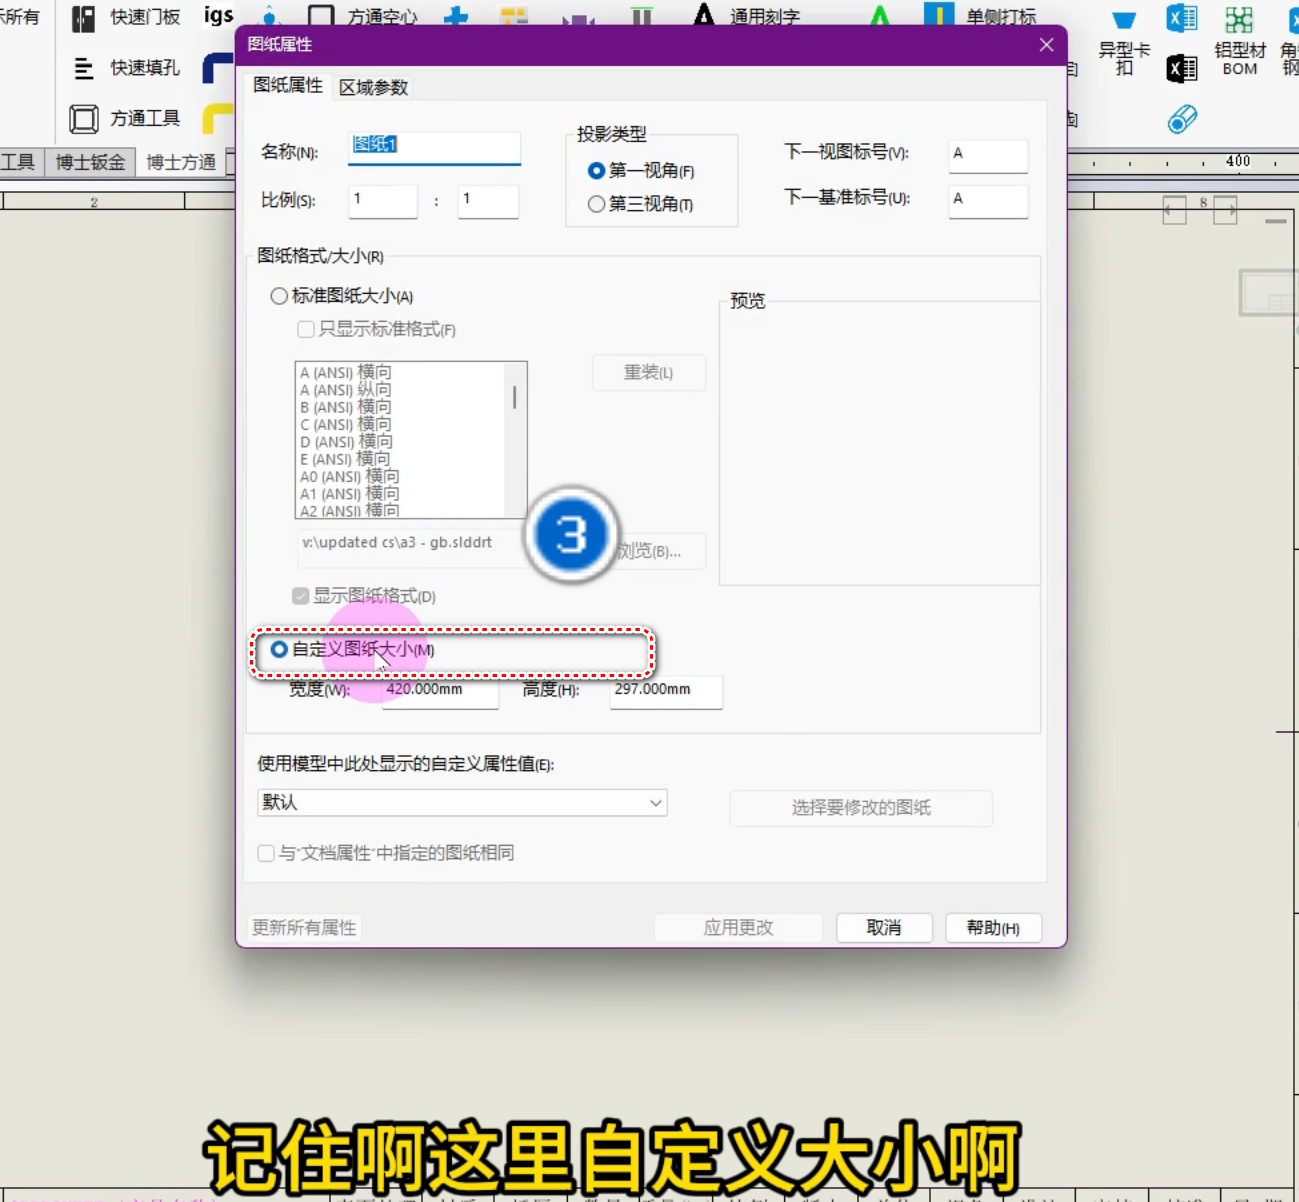Click the igs import tool
Screen dimensions: 1299x1202
[x=217, y=15]
